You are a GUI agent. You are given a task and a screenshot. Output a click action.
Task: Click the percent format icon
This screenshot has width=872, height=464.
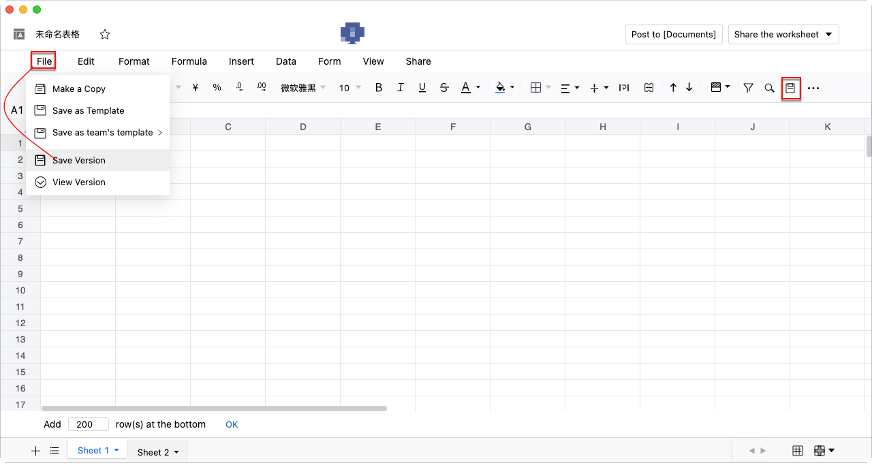pos(217,88)
